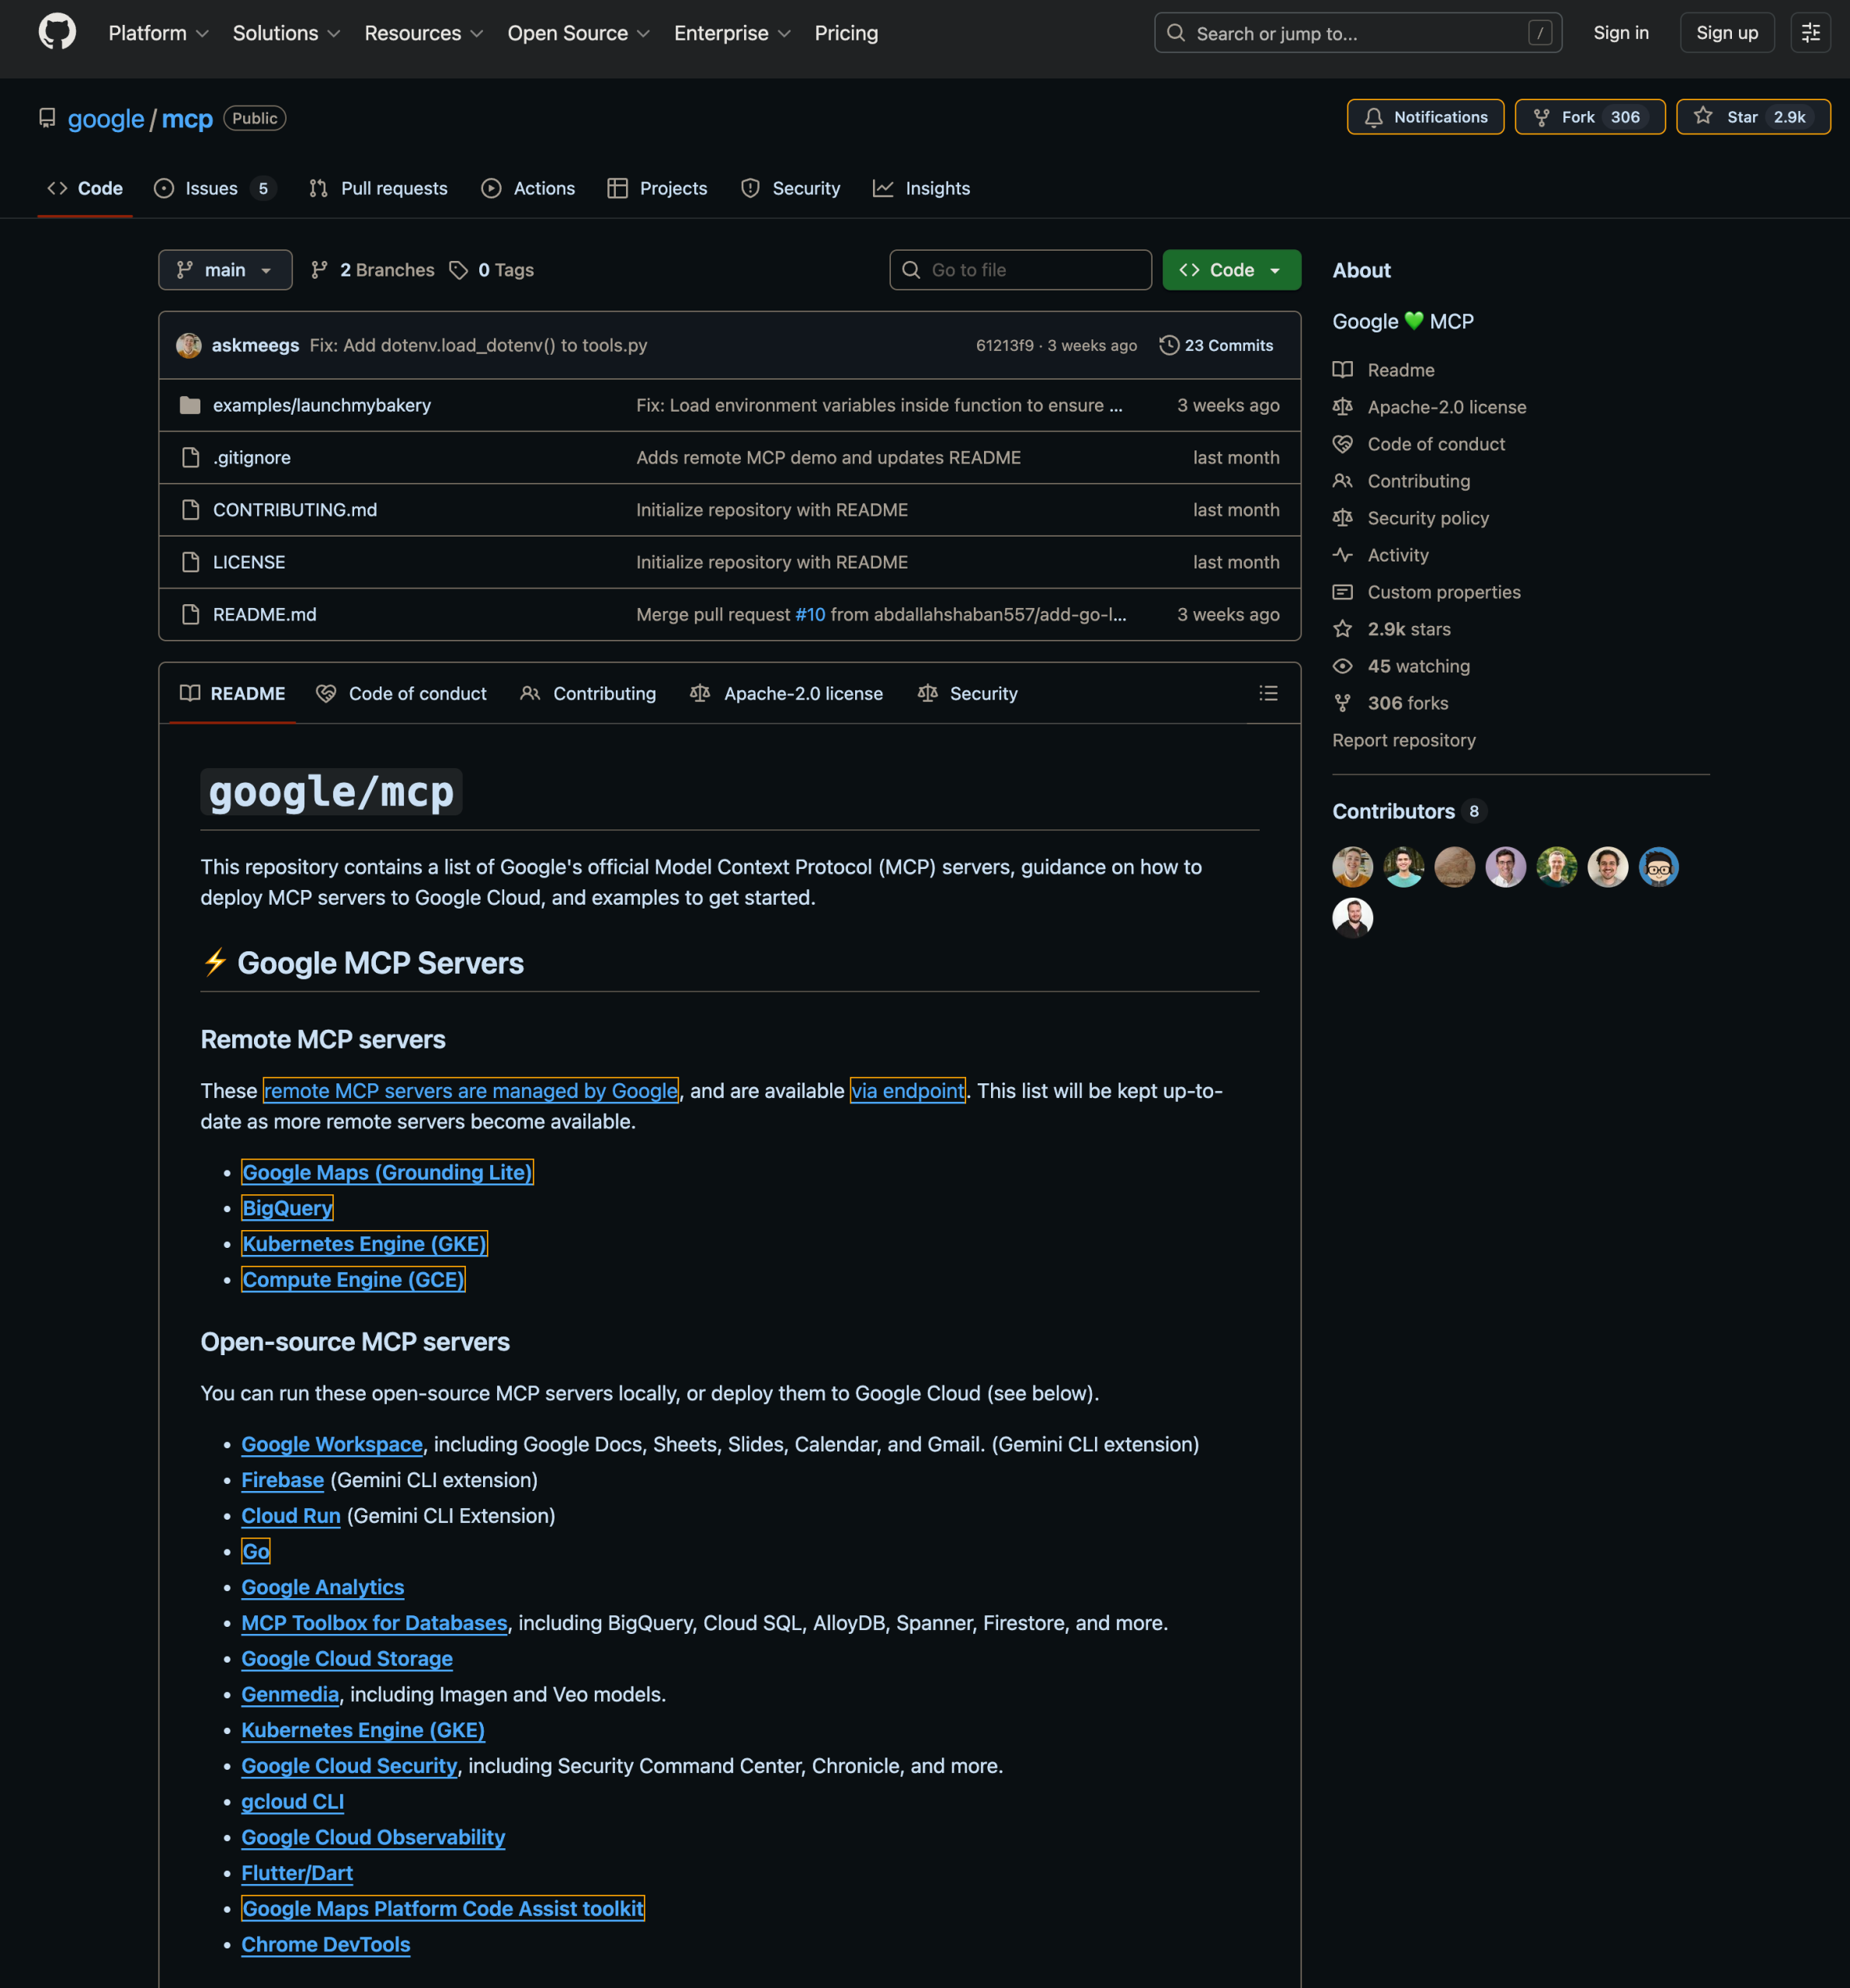
Task: Switch to the Pull requests tab
Action: coord(393,188)
